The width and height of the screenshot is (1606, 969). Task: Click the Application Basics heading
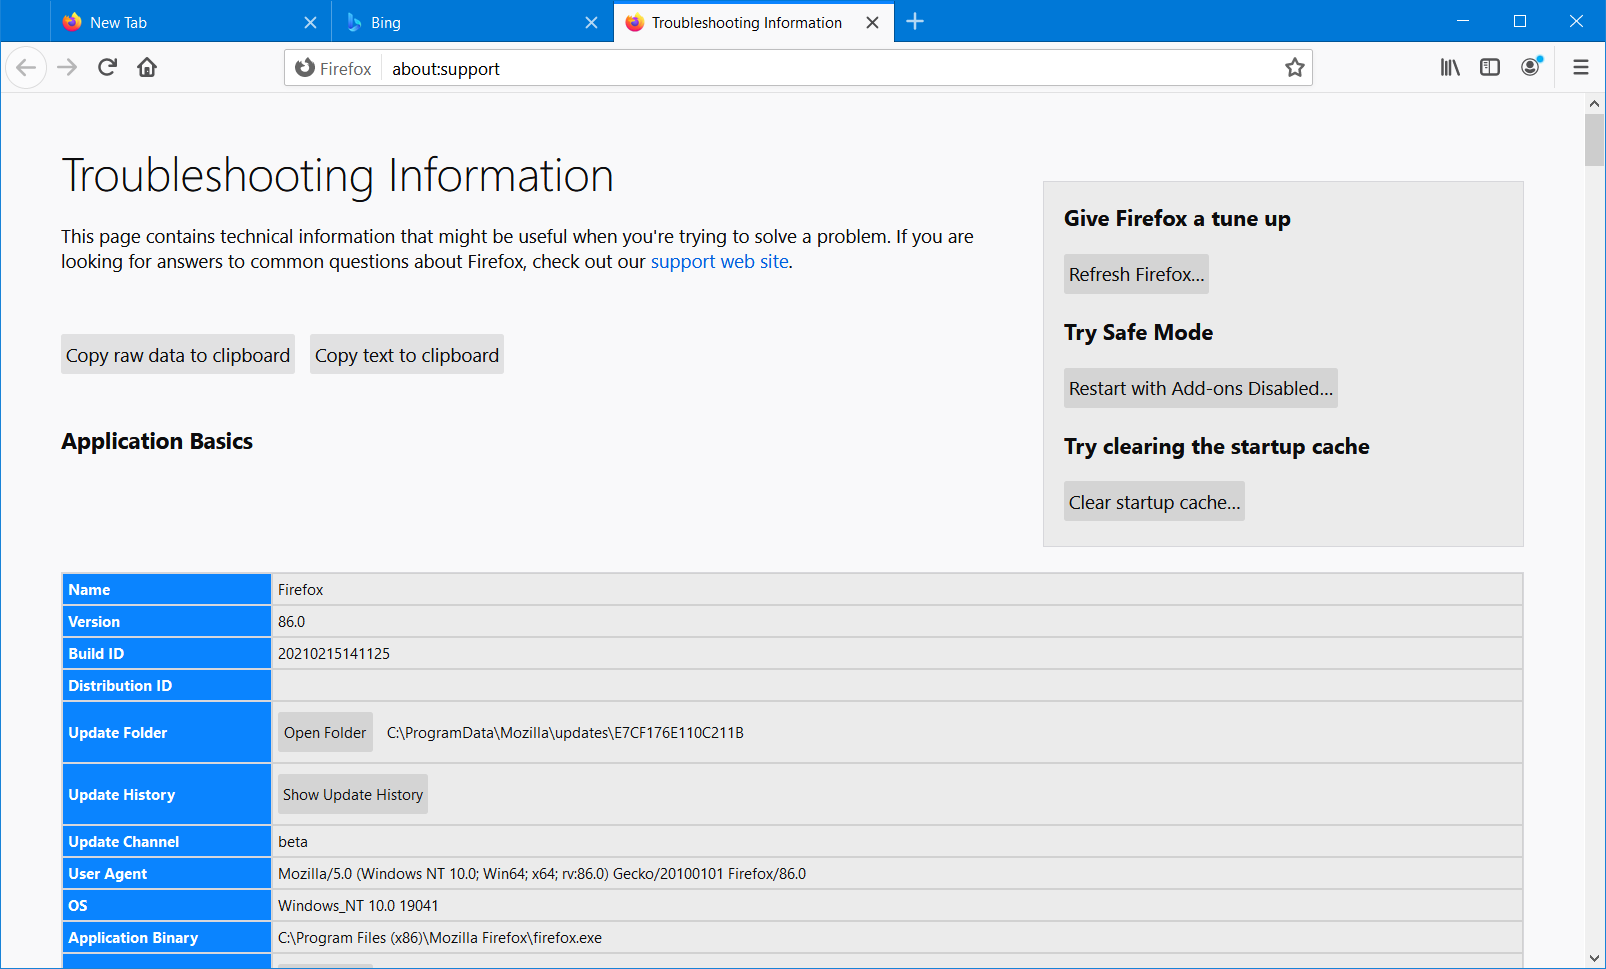[157, 442]
